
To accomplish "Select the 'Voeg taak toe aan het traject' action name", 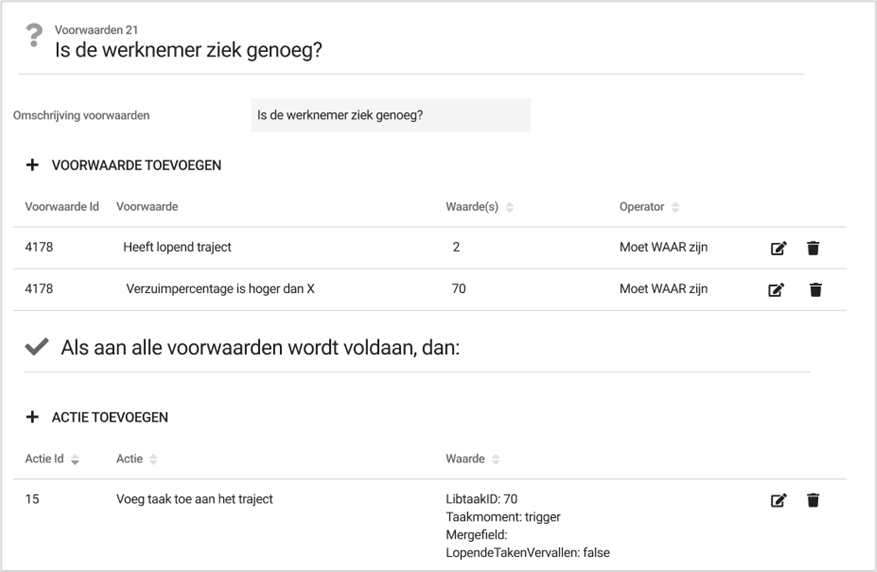I will click(194, 499).
